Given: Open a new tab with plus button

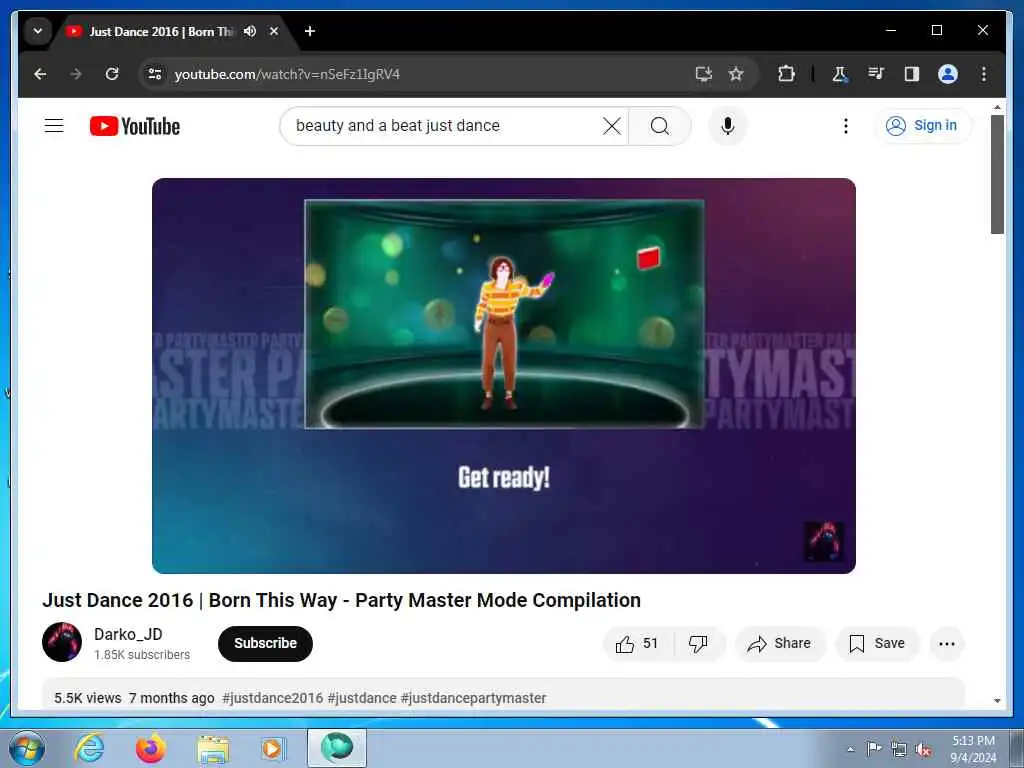Looking at the screenshot, I should pyautogui.click(x=310, y=31).
